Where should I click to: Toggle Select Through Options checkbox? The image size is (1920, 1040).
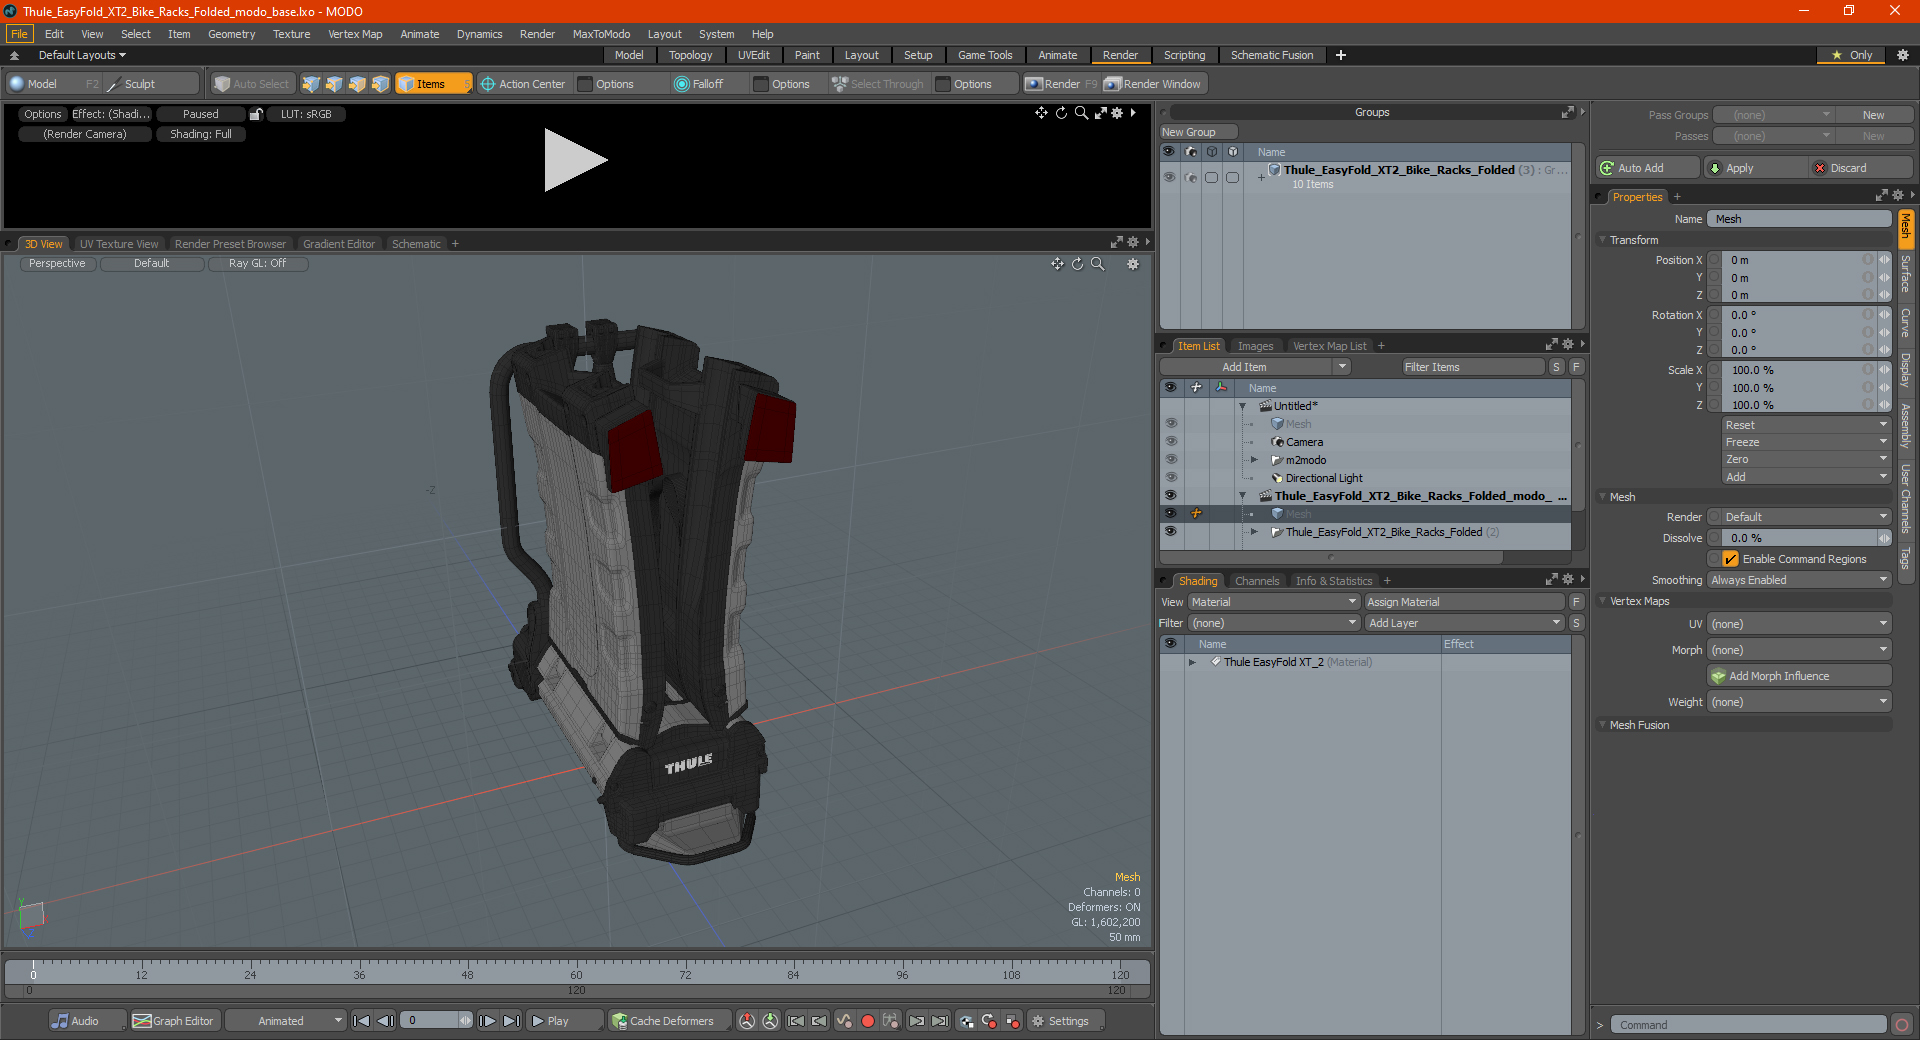(943, 84)
